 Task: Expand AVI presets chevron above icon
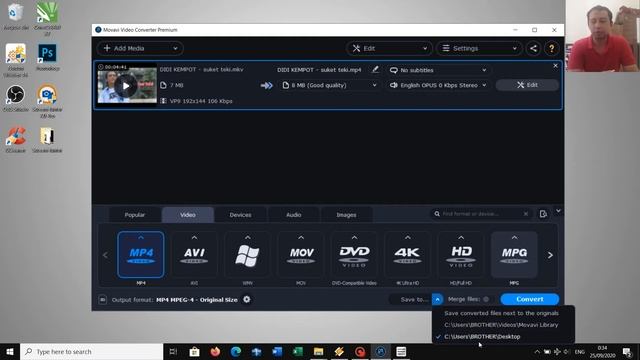(x=194, y=237)
